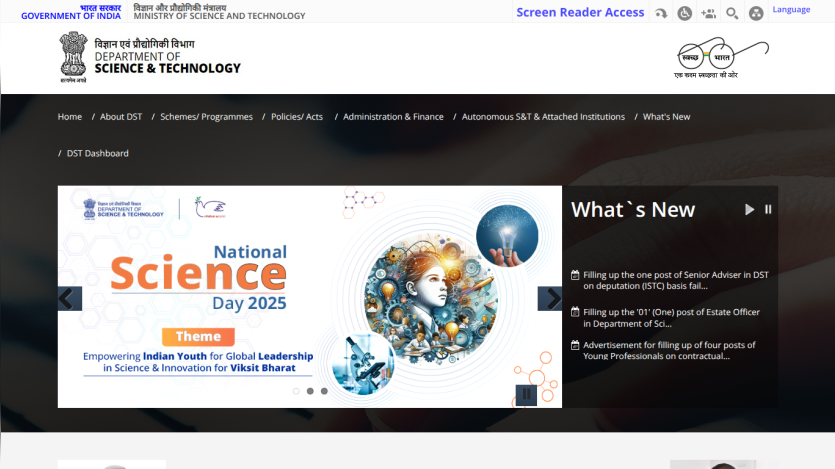Click the National Science Day 2025 banner
The height and width of the screenshot is (469, 835).
click(x=309, y=297)
